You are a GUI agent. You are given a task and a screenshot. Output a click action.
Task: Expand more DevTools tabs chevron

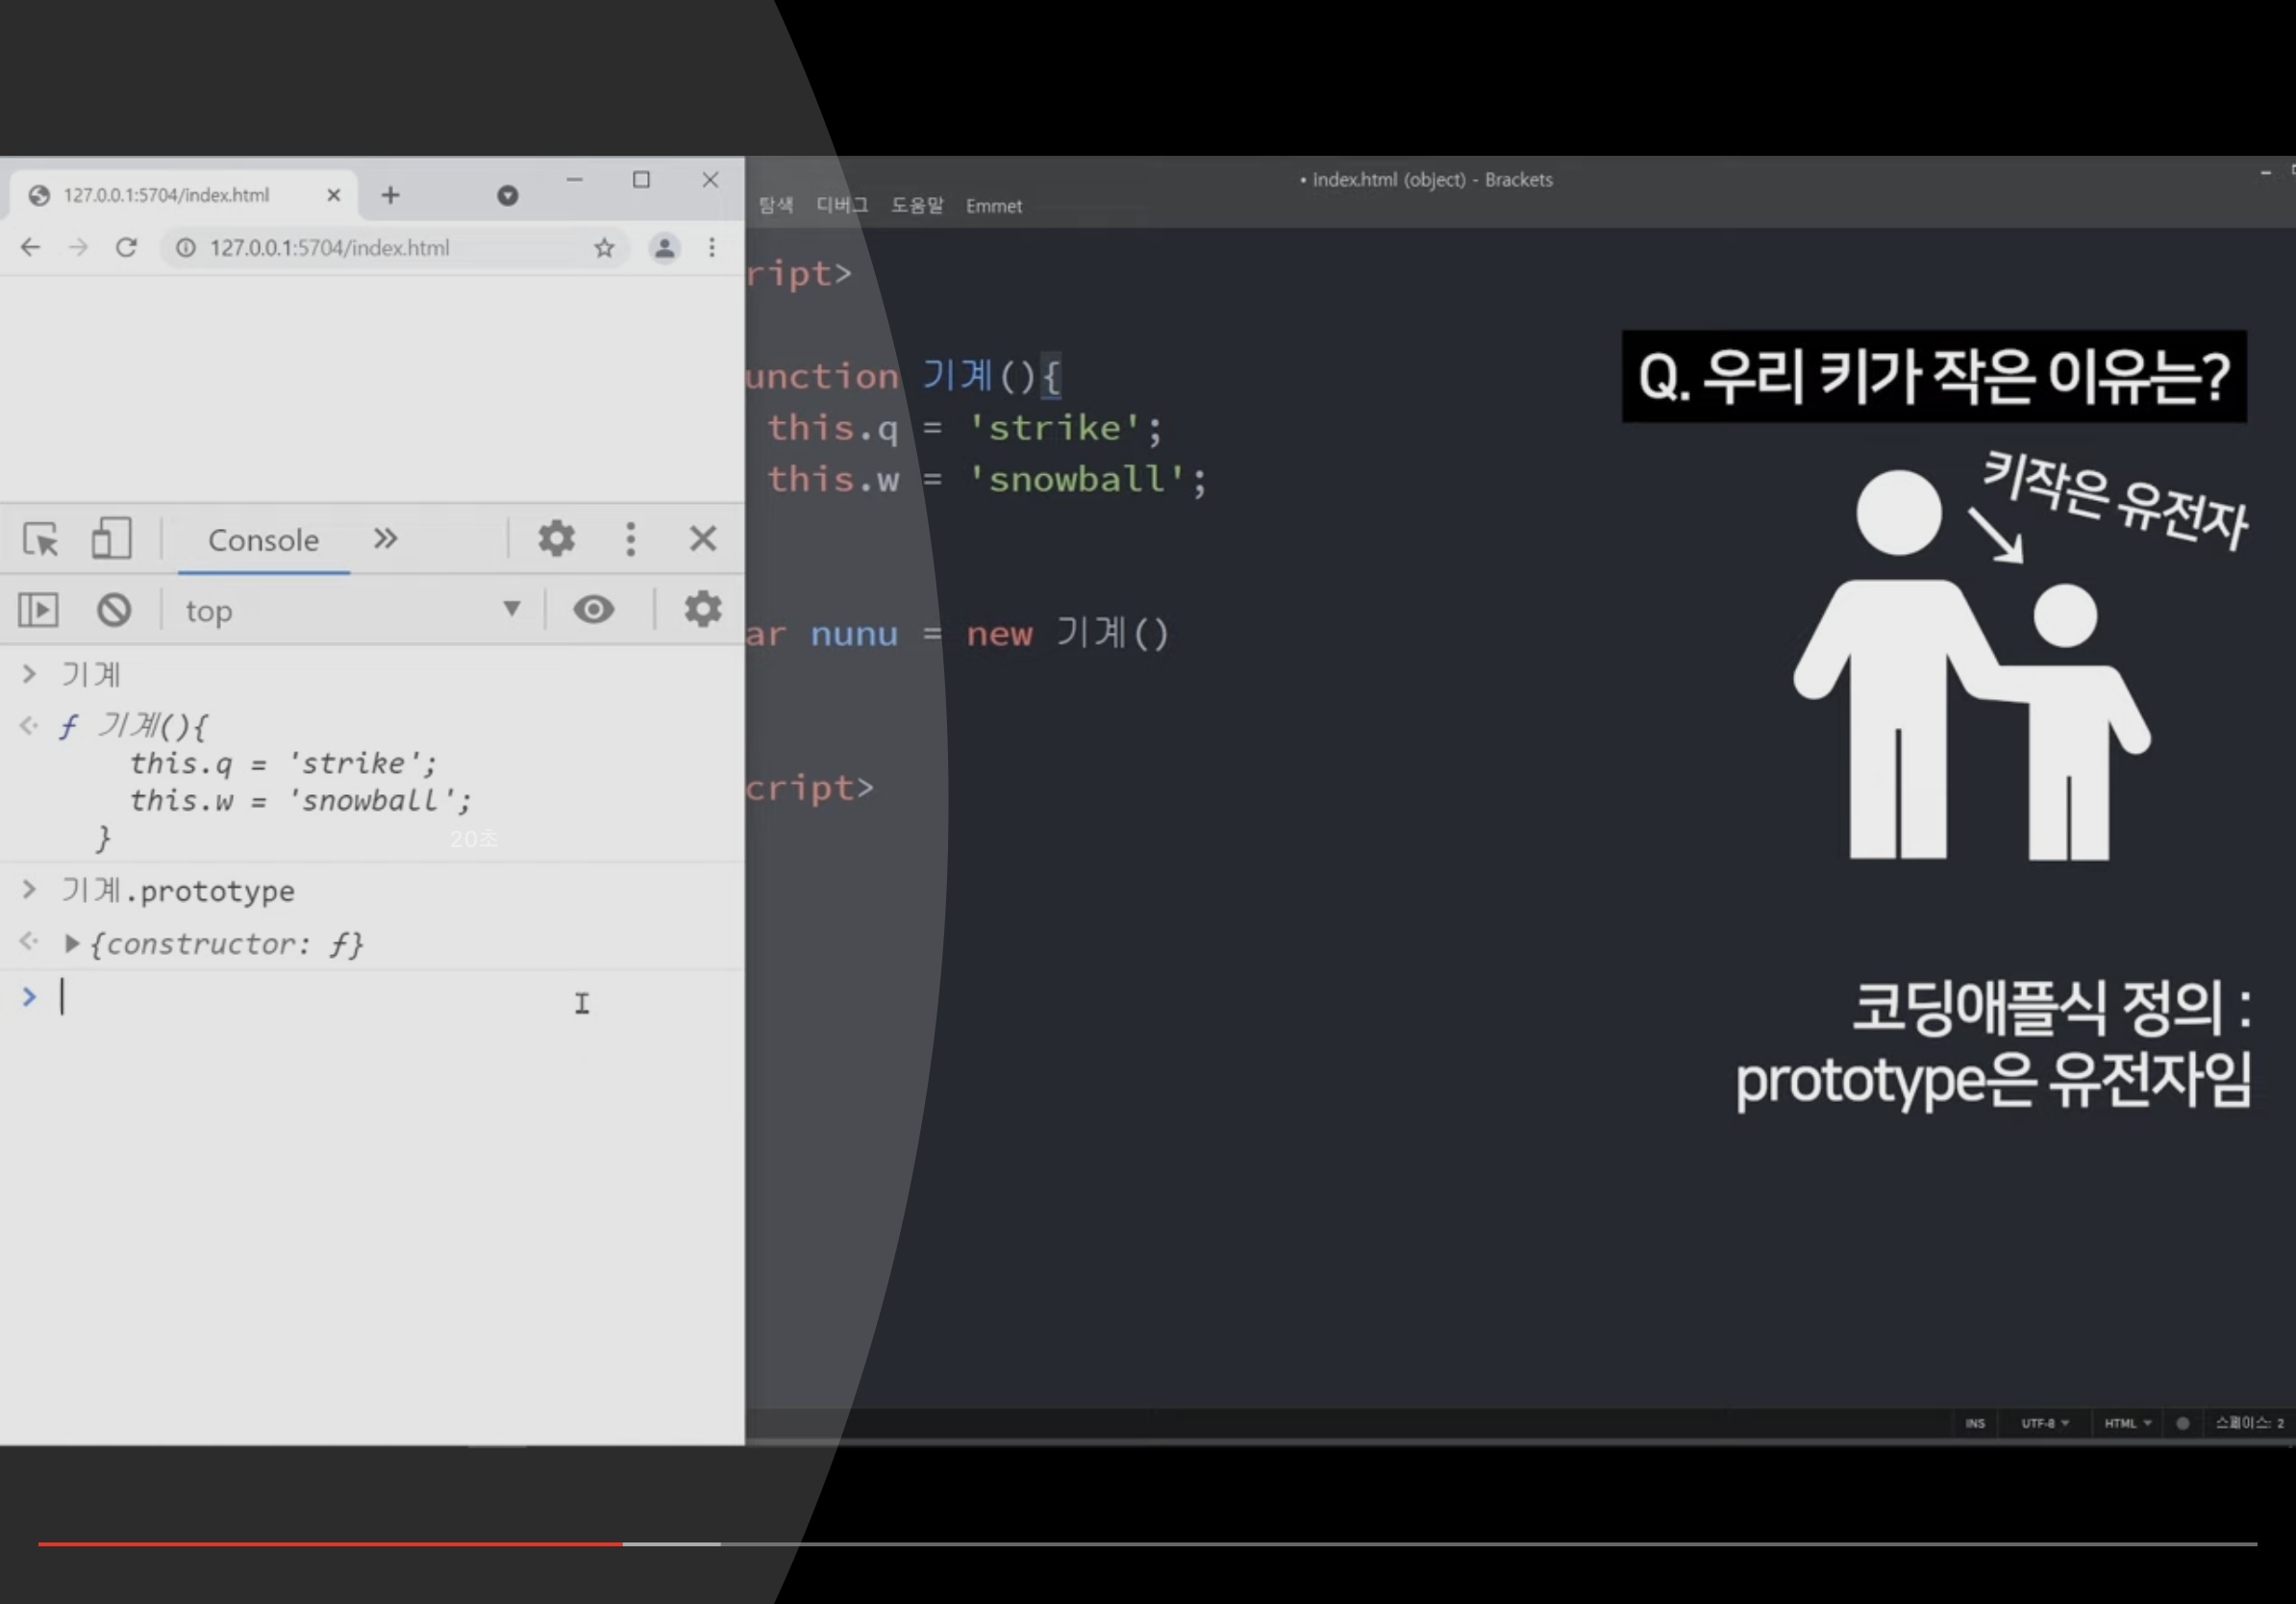(385, 539)
